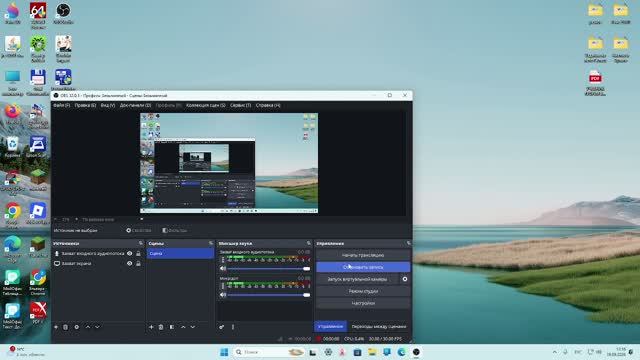Screen dimensions: 640x360
Task: Remove selected source with Источники trash icon
Action: point(65,327)
